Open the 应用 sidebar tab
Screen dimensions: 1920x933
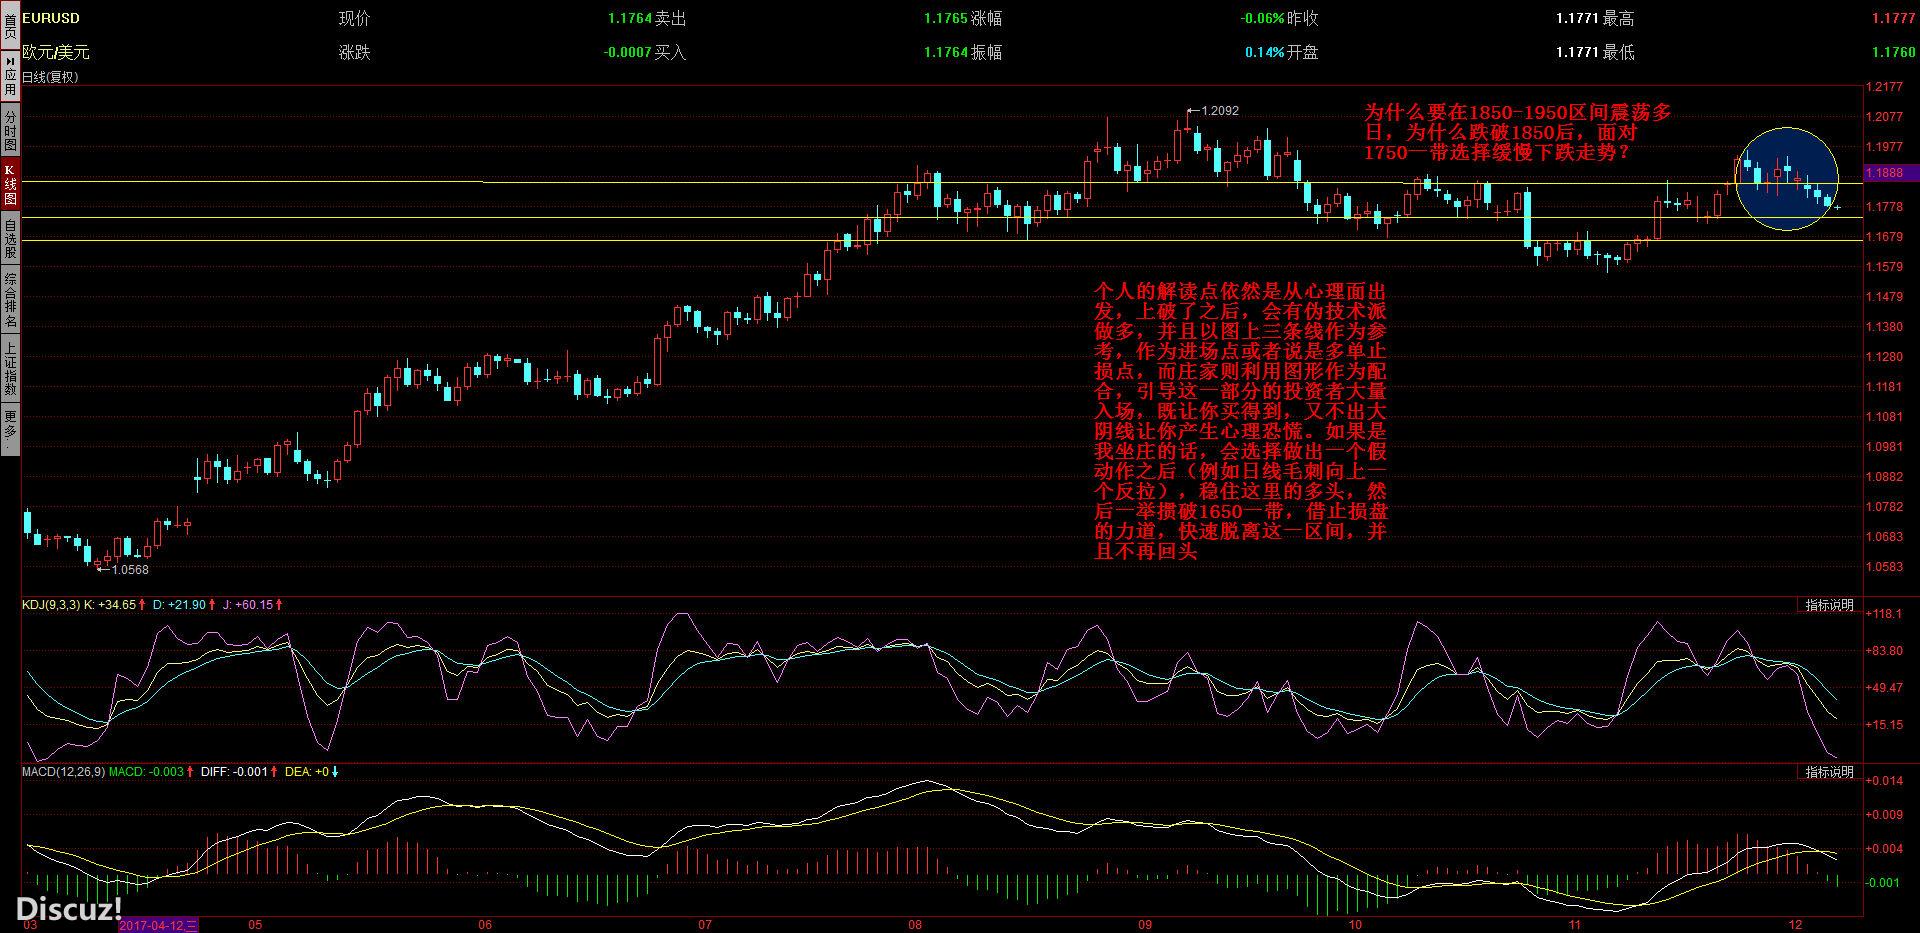coord(10,75)
